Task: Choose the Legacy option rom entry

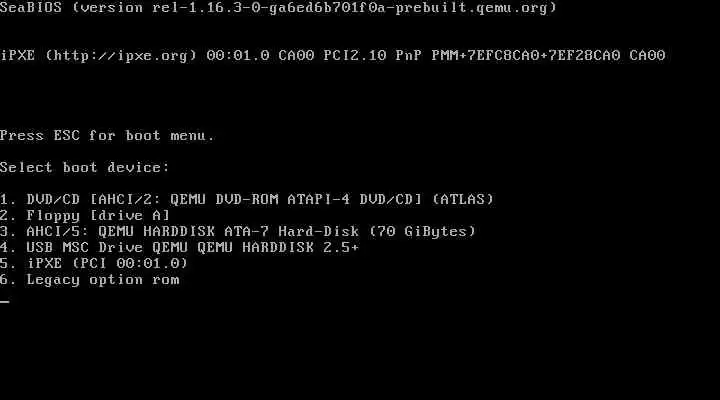Action: point(90,280)
